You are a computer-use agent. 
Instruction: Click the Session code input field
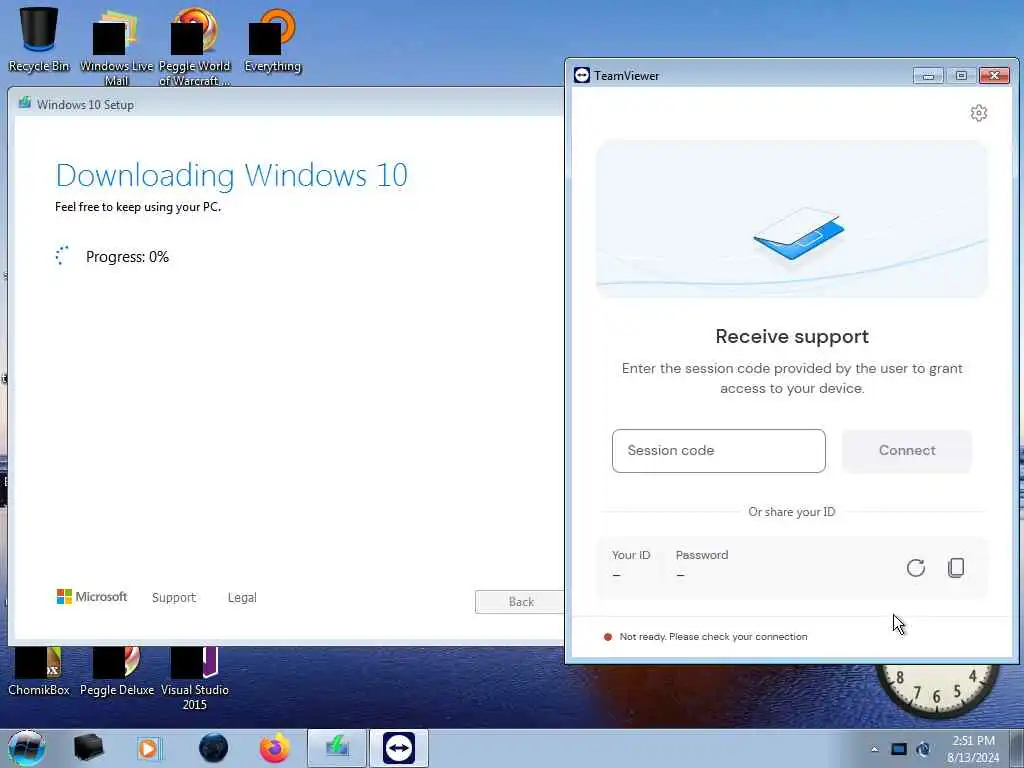pyautogui.click(x=718, y=451)
